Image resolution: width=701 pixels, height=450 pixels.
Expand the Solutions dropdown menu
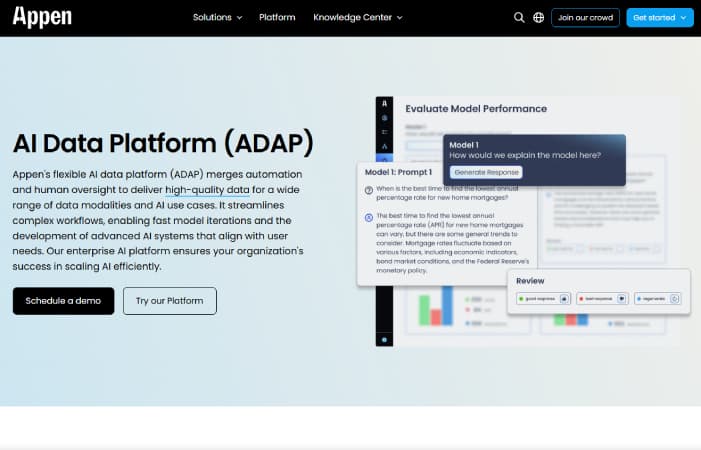[x=218, y=17]
